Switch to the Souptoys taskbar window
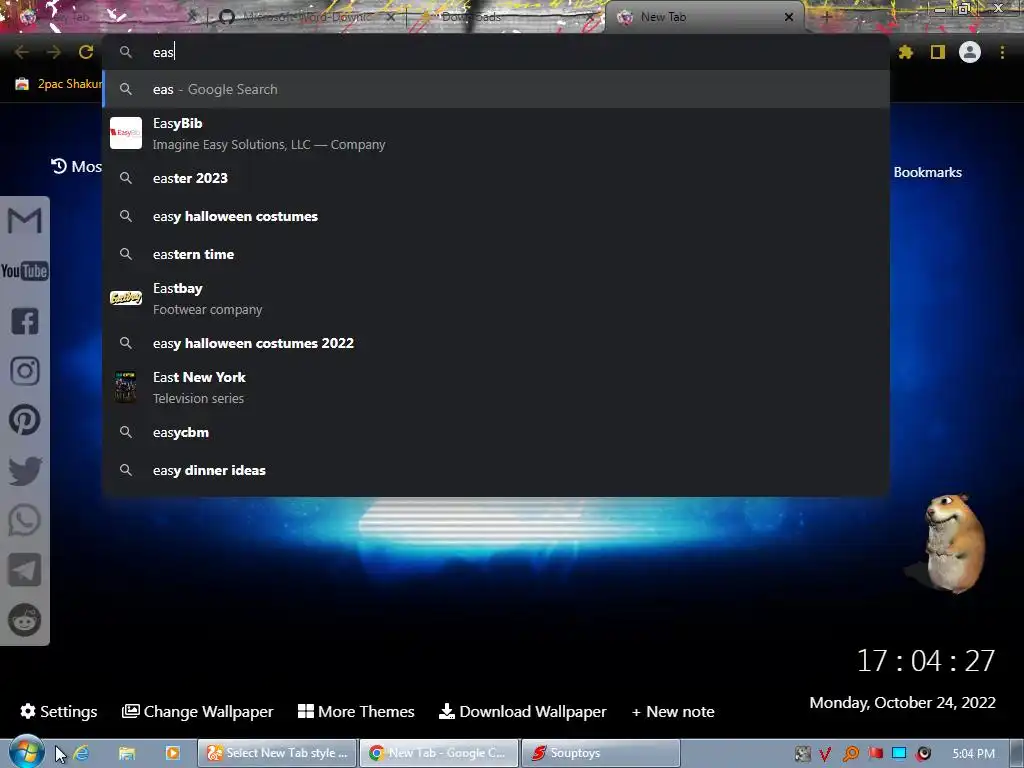Screen dimensions: 1024x768 601,753
